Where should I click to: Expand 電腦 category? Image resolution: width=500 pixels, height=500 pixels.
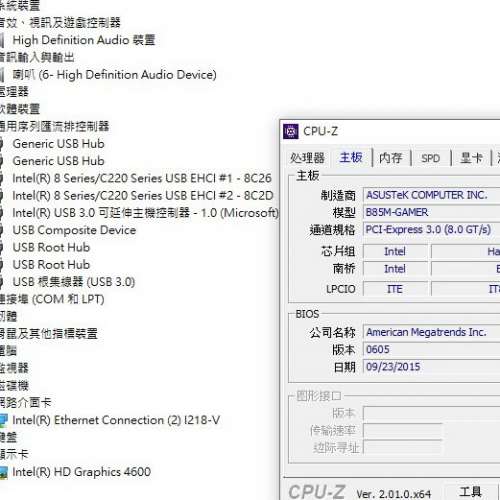pos(8,351)
